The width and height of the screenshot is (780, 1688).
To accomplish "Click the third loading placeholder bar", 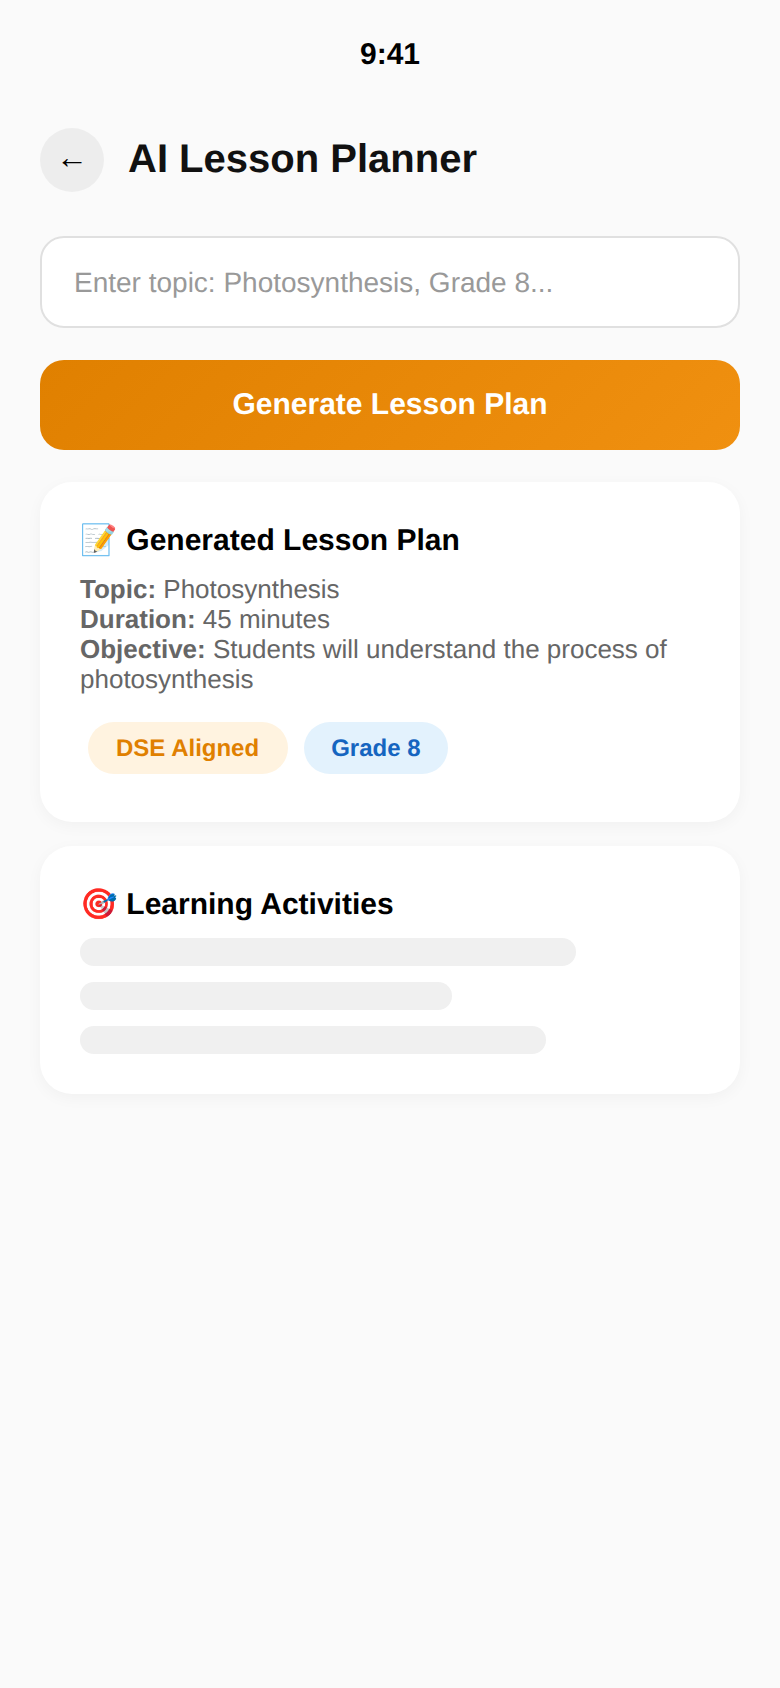I will (x=313, y=1040).
